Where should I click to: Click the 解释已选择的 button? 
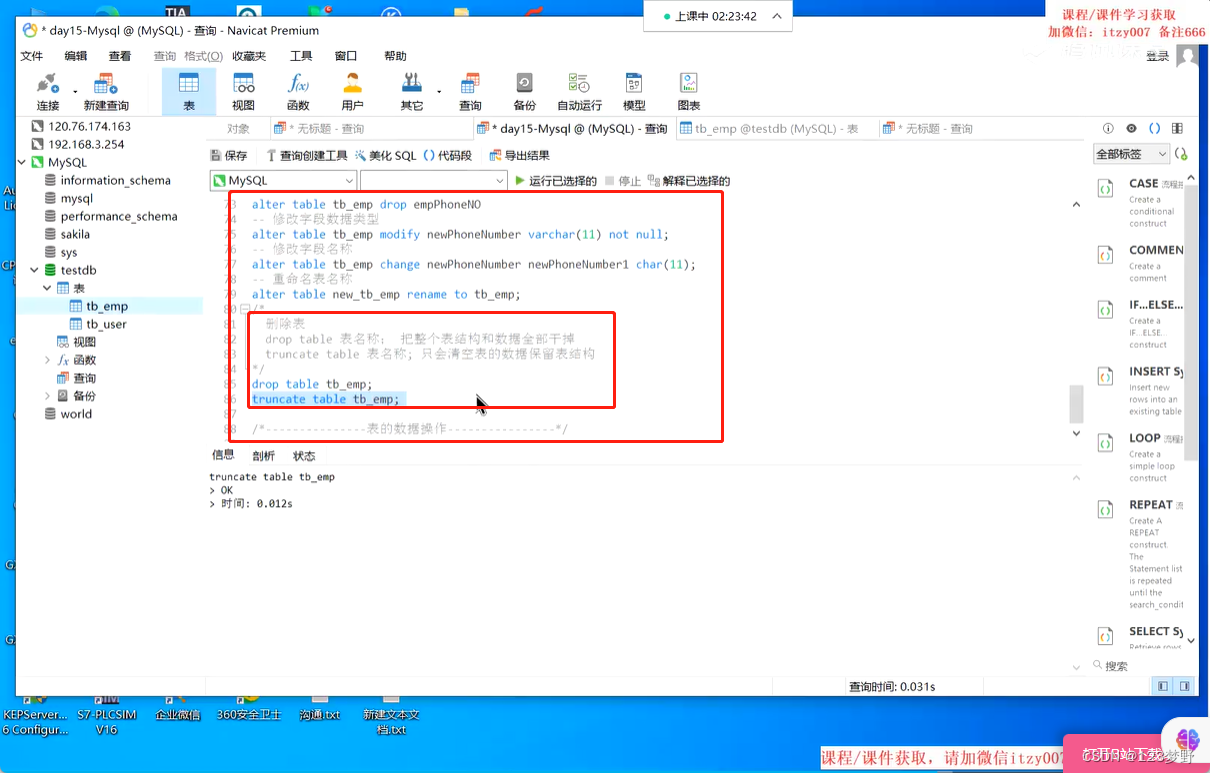point(689,181)
